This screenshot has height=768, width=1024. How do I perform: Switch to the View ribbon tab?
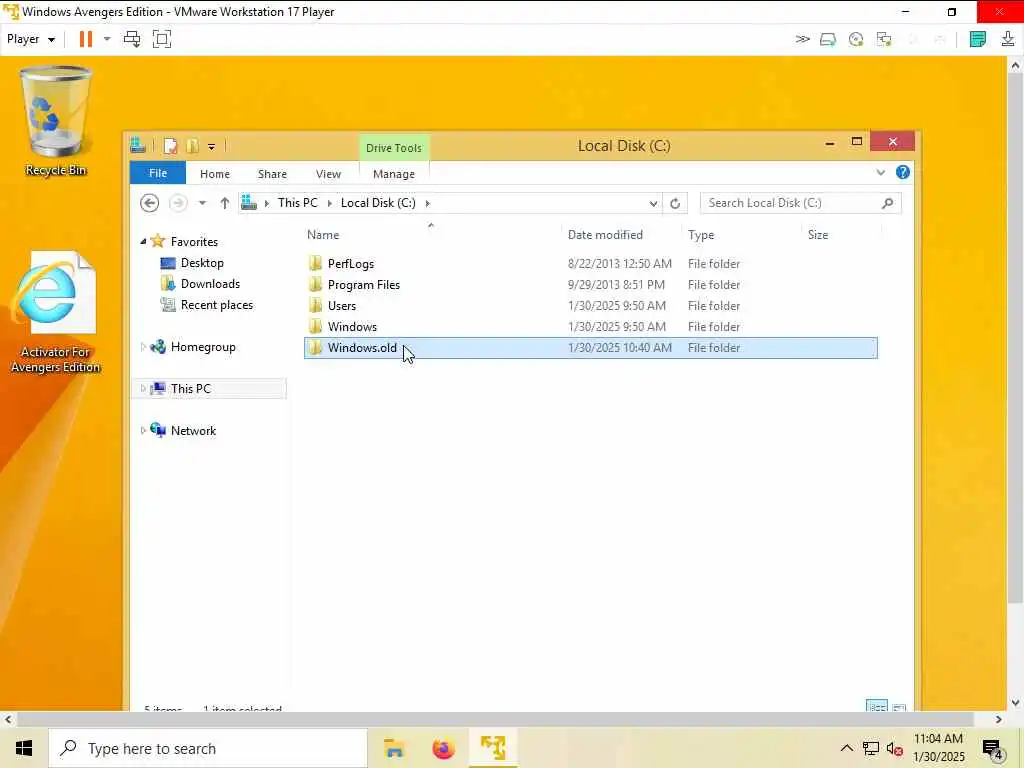coord(328,174)
